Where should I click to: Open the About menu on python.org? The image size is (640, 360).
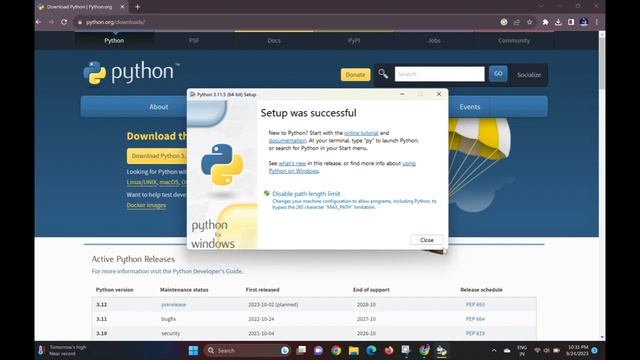158,107
